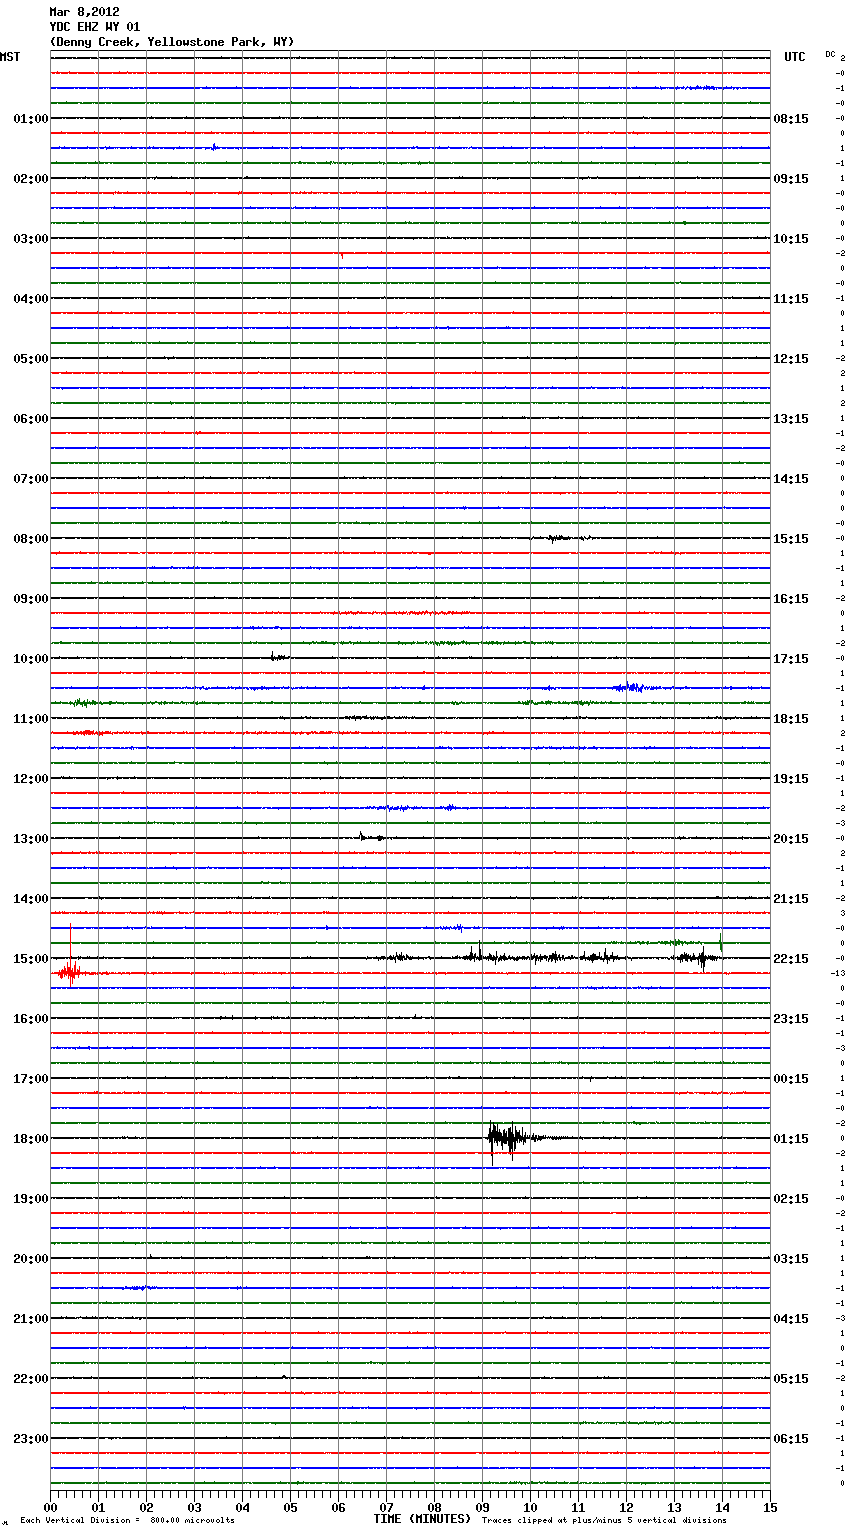This screenshot has width=850, height=1534.
Task: Select the 07:00 MST time label
Action: (30, 479)
